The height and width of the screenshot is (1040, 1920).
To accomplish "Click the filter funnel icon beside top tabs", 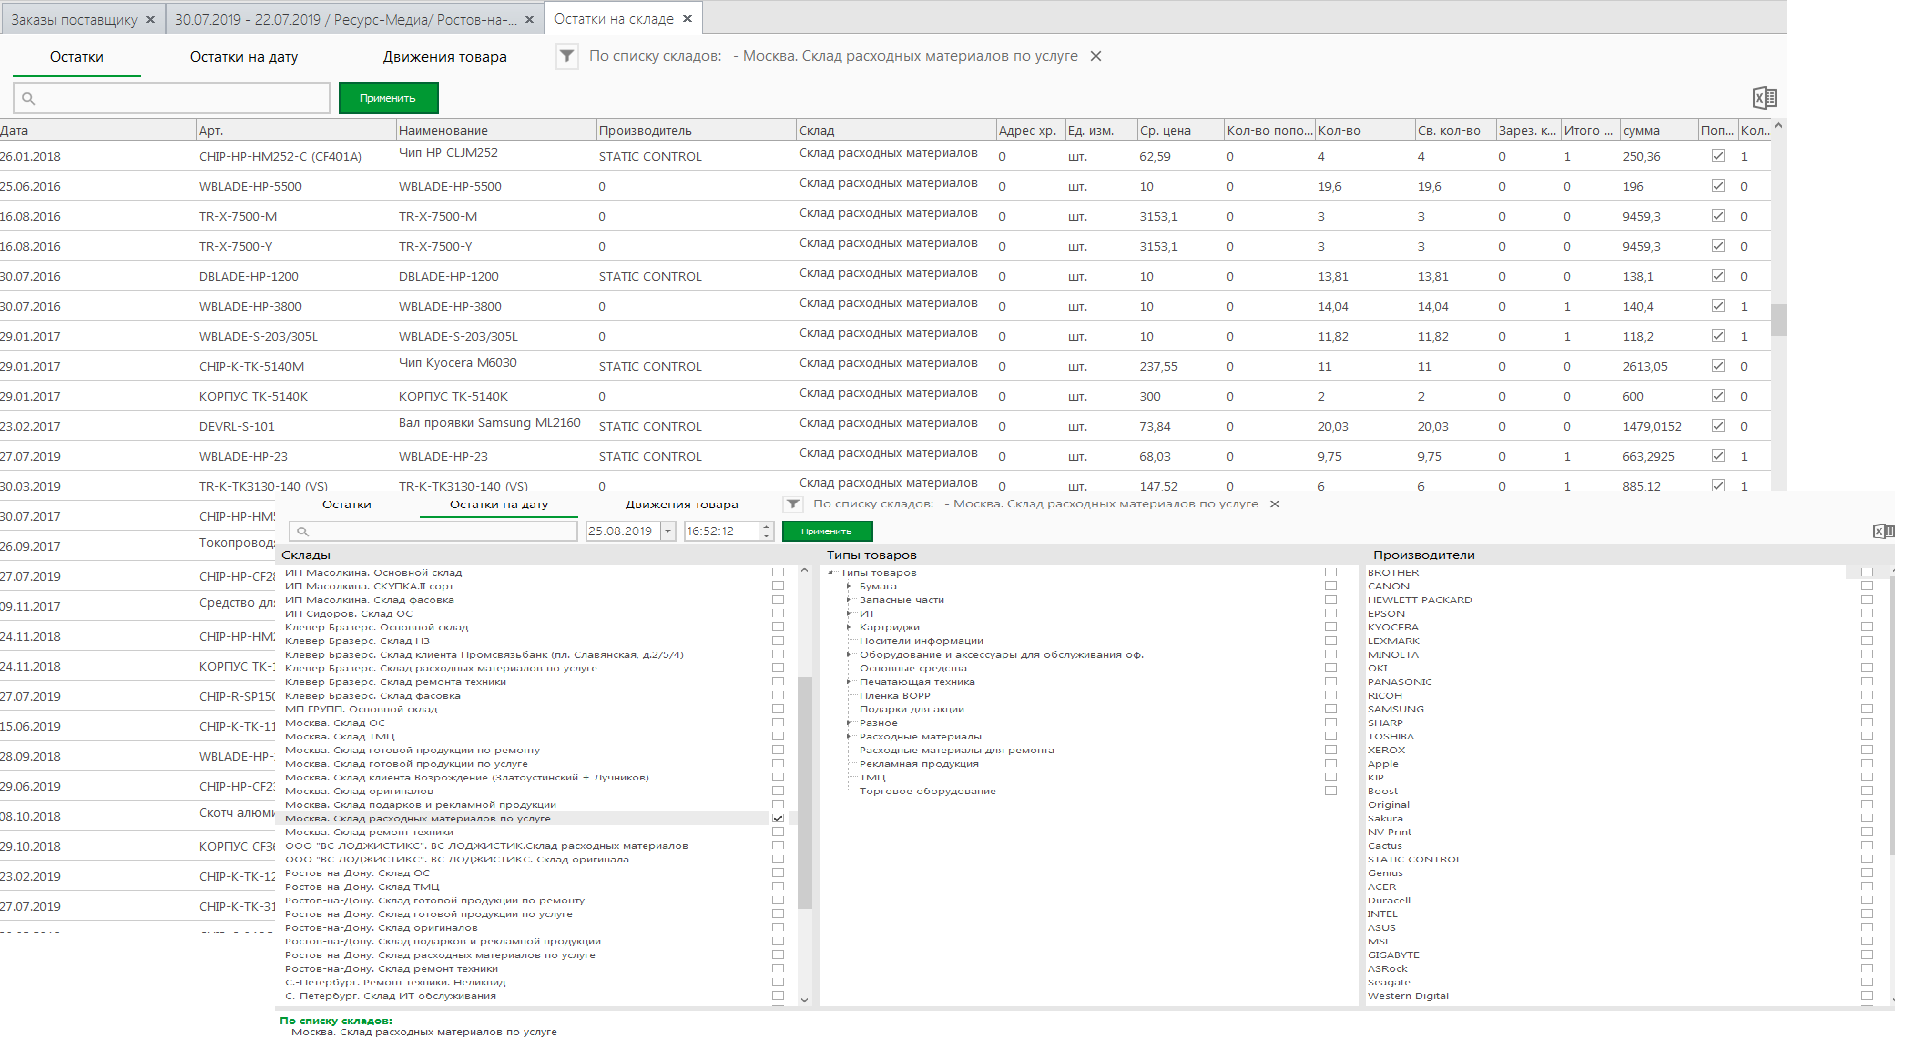I will [x=567, y=57].
